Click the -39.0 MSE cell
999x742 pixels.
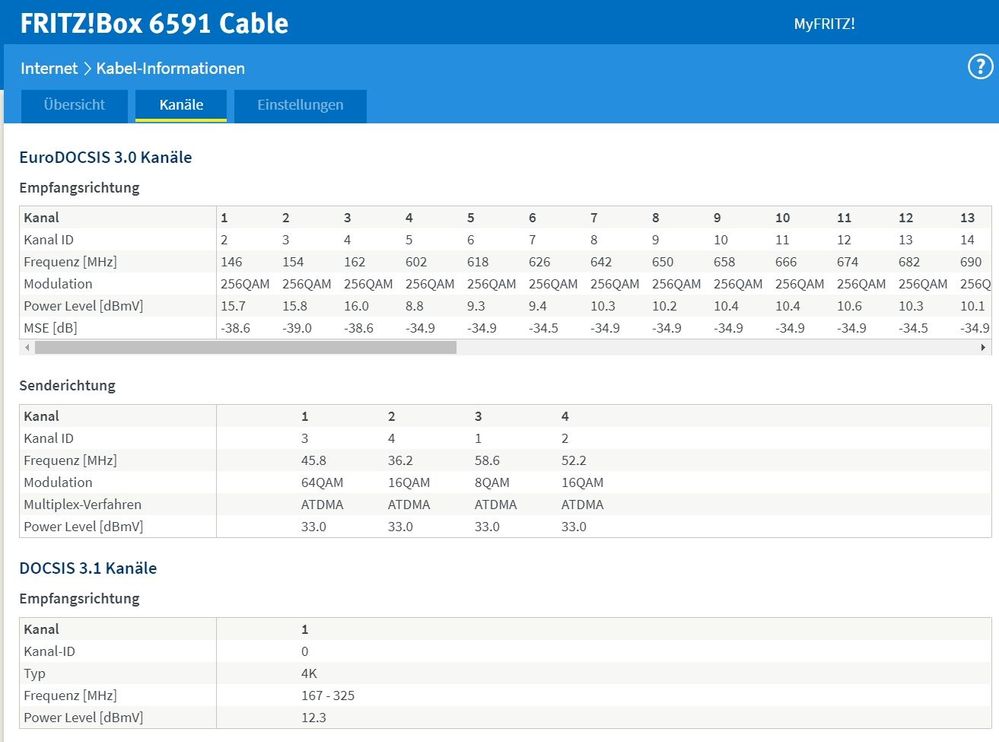[296, 328]
